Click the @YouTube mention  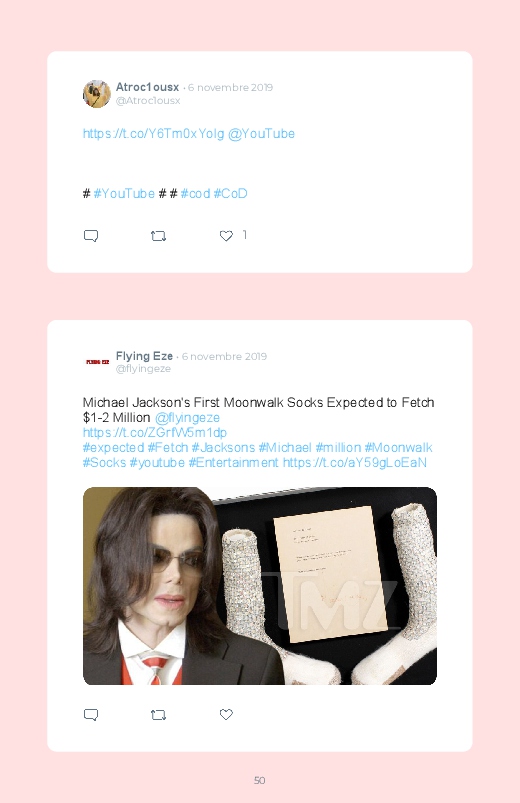coord(261,134)
